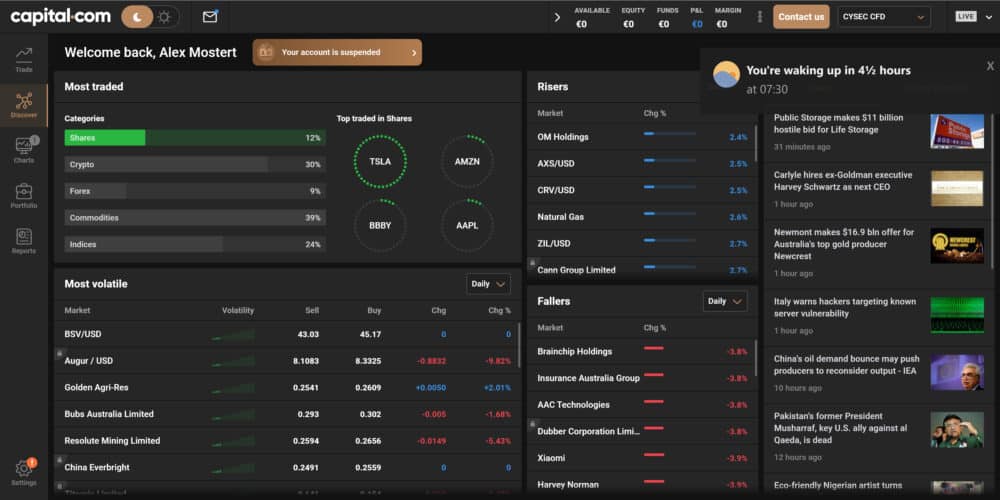1000x500 pixels.
Task: Read Newmont $16.9 bln offer headline
Action: 844,244
